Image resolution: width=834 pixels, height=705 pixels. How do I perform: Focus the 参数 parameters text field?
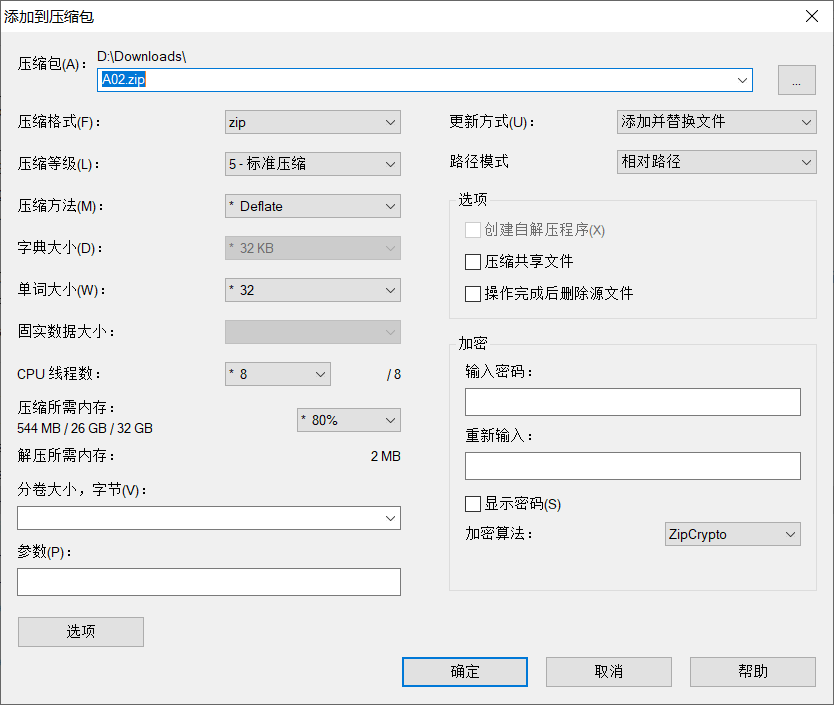(x=209, y=582)
